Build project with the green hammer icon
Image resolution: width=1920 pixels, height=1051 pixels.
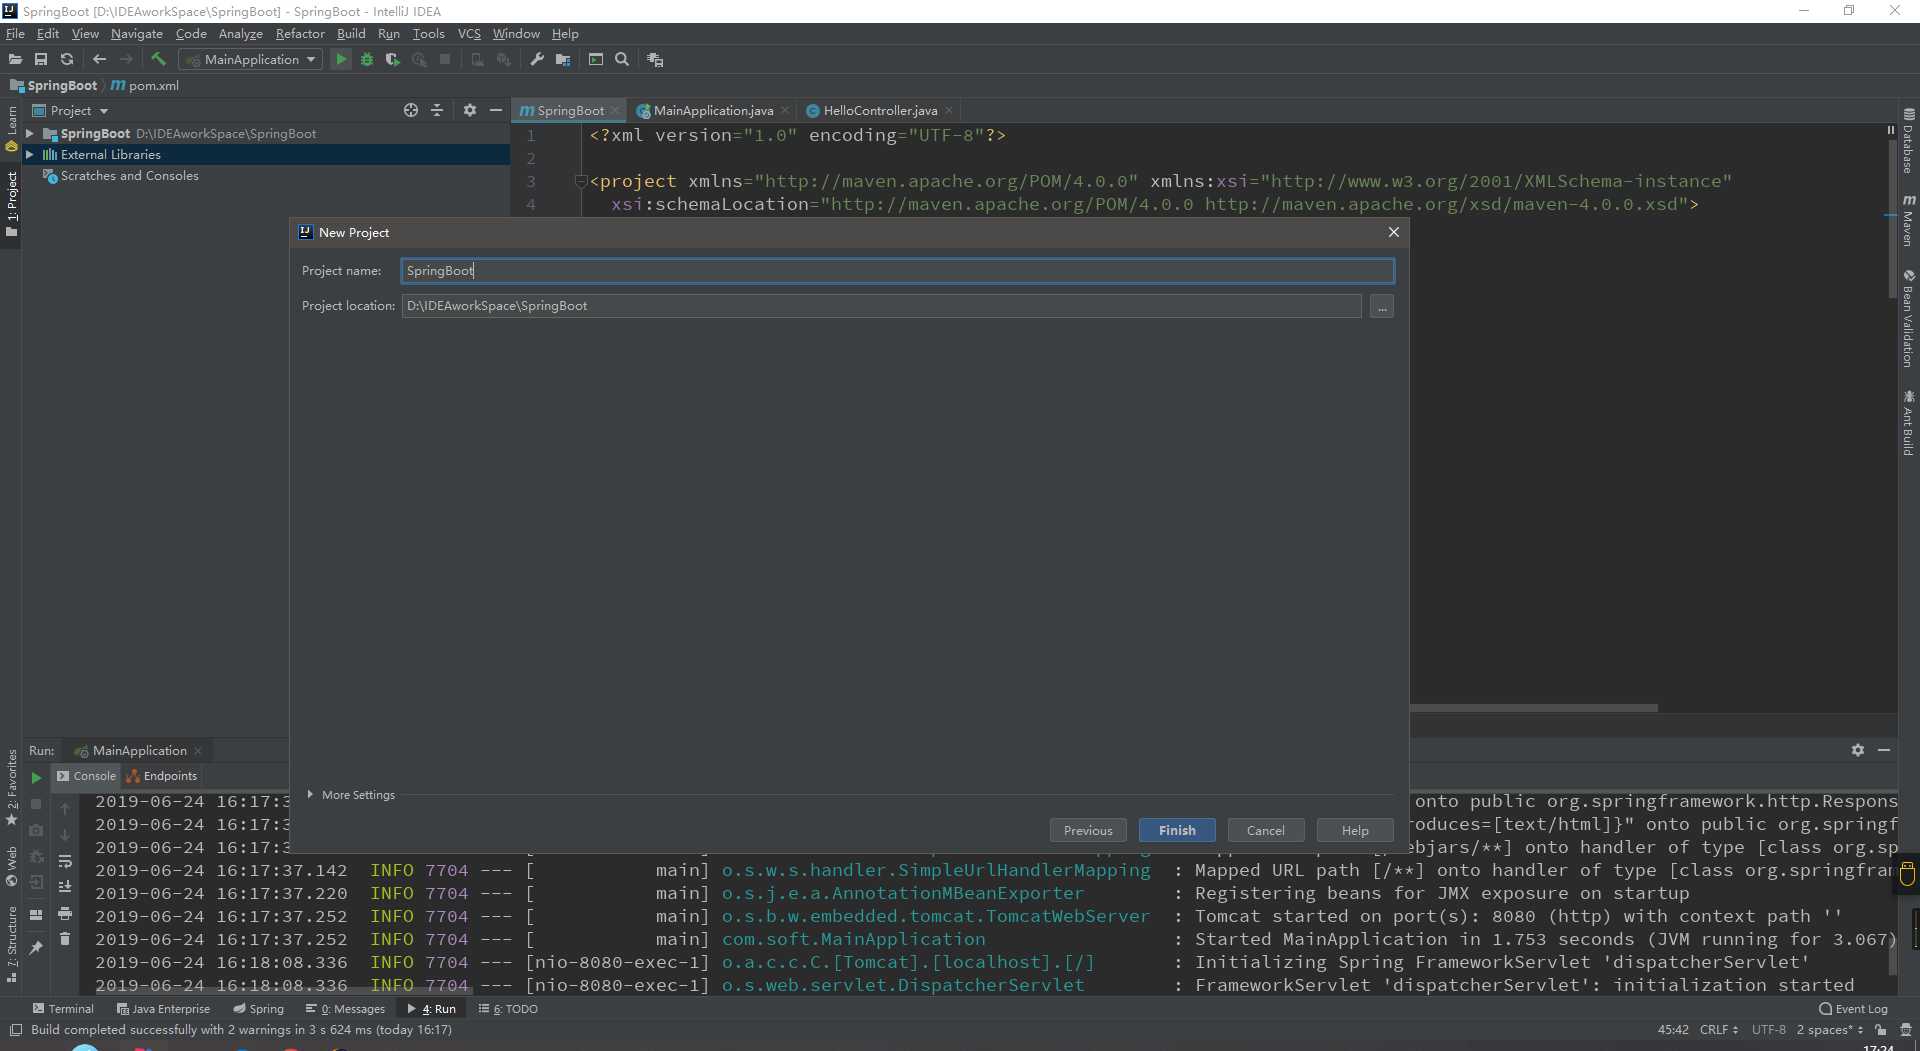tap(158, 60)
